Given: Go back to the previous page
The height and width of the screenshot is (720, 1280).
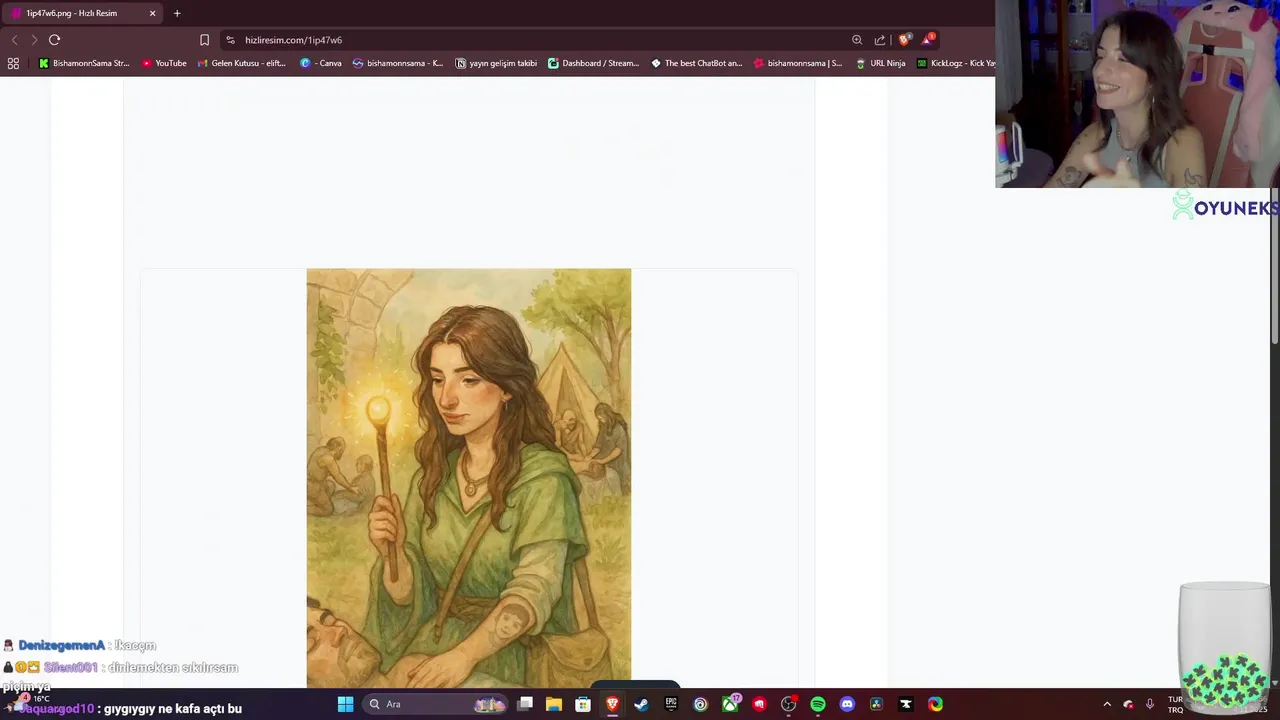Looking at the screenshot, I should (x=14, y=40).
